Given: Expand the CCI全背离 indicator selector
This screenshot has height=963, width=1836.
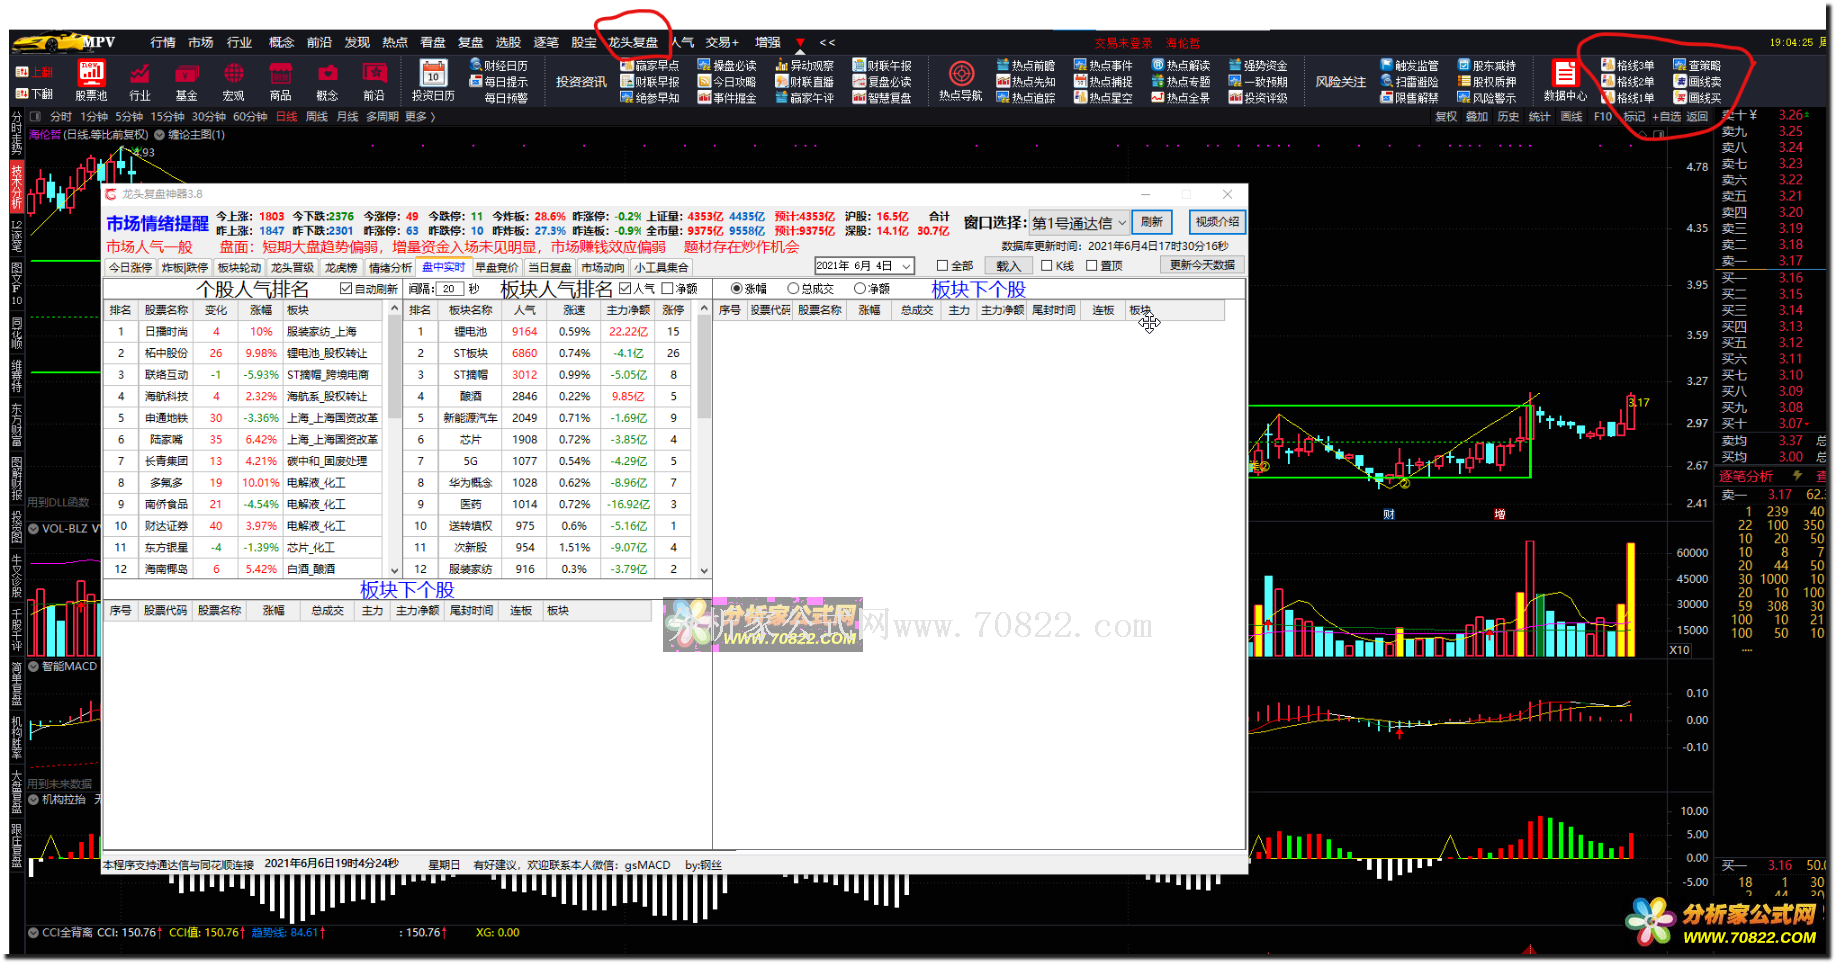Looking at the screenshot, I should (x=34, y=933).
